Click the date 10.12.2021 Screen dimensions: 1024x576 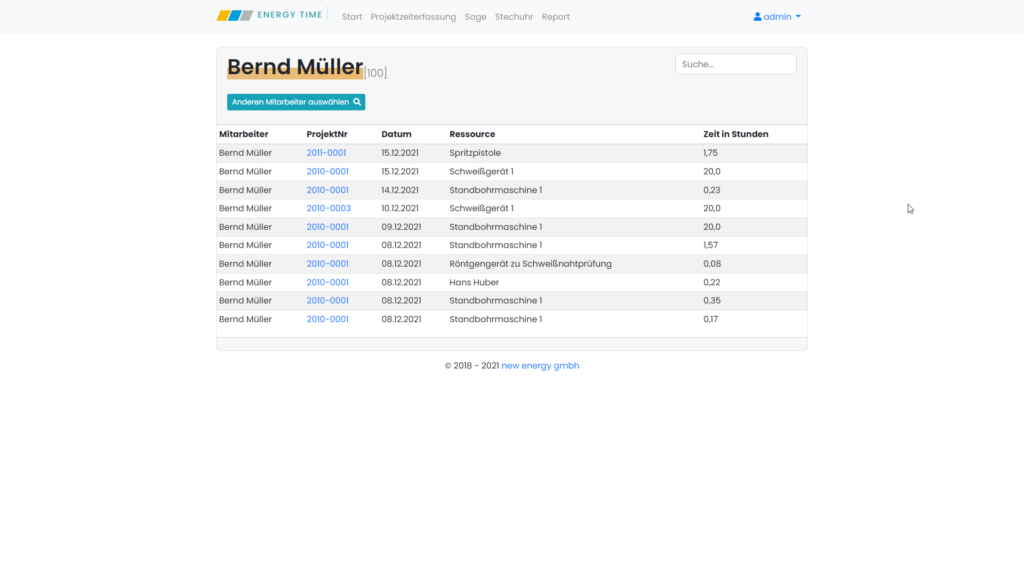pyautogui.click(x=400, y=208)
